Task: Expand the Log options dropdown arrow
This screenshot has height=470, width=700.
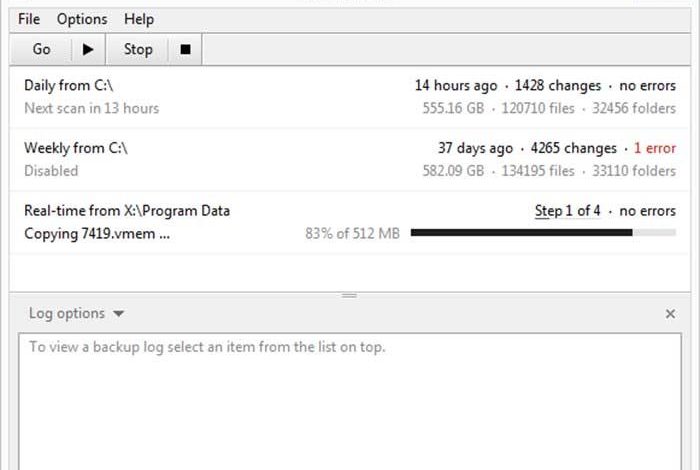Action: click(118, 314)
